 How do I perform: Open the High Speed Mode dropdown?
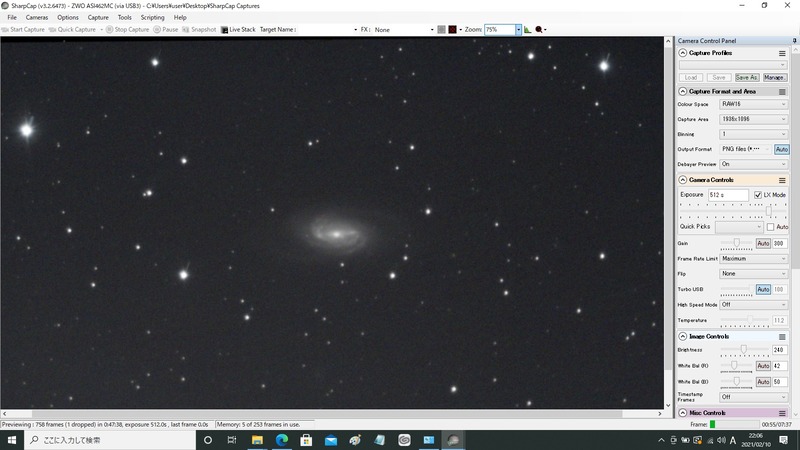(x=754, y=305)
